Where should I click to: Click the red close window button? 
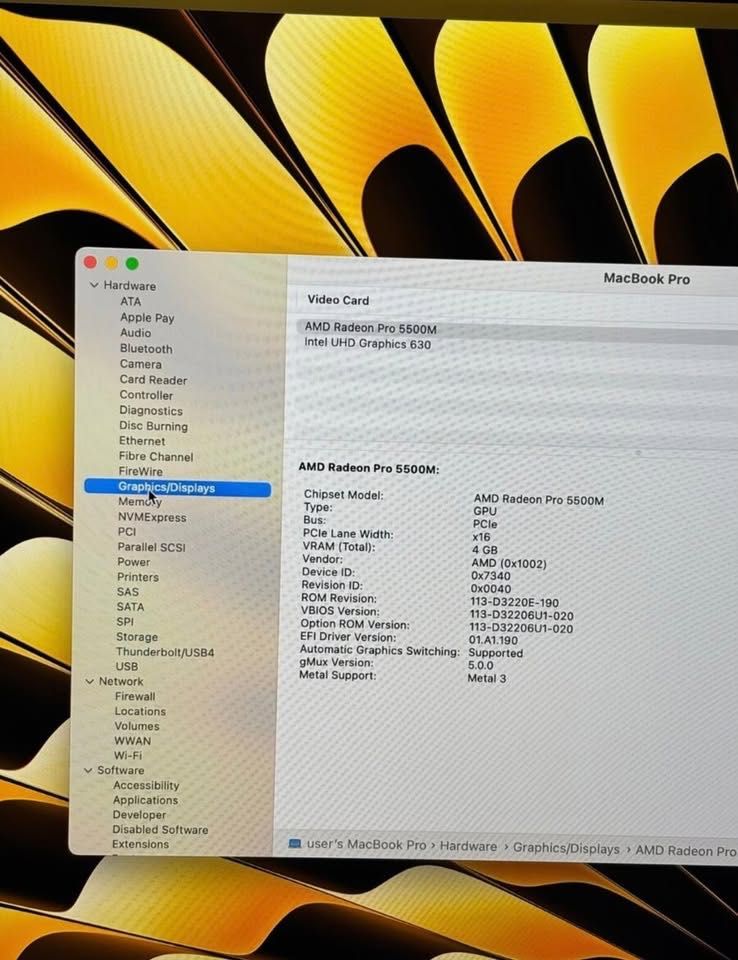91,262
